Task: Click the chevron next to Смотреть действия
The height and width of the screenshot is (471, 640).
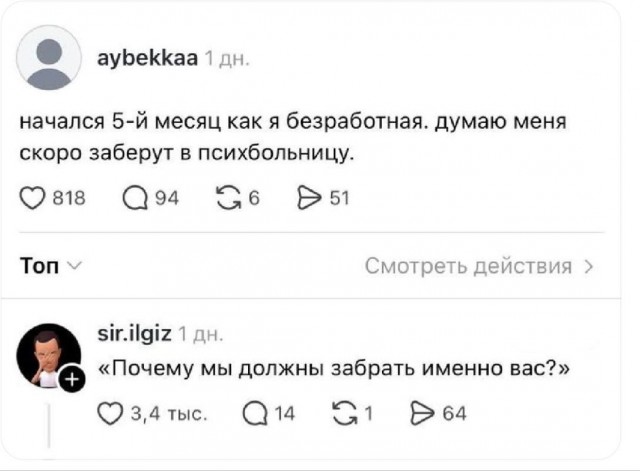Action: point(588,266)
